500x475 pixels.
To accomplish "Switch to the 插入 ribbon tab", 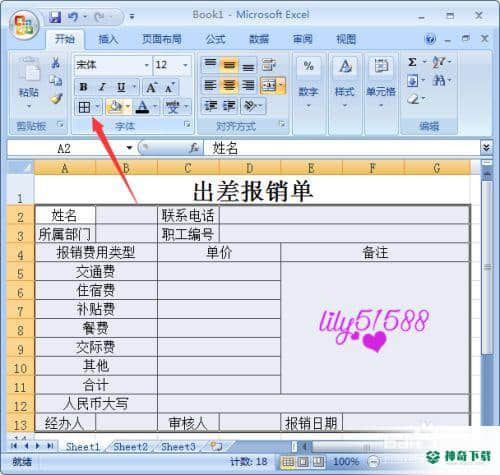I will coord(108,39).
